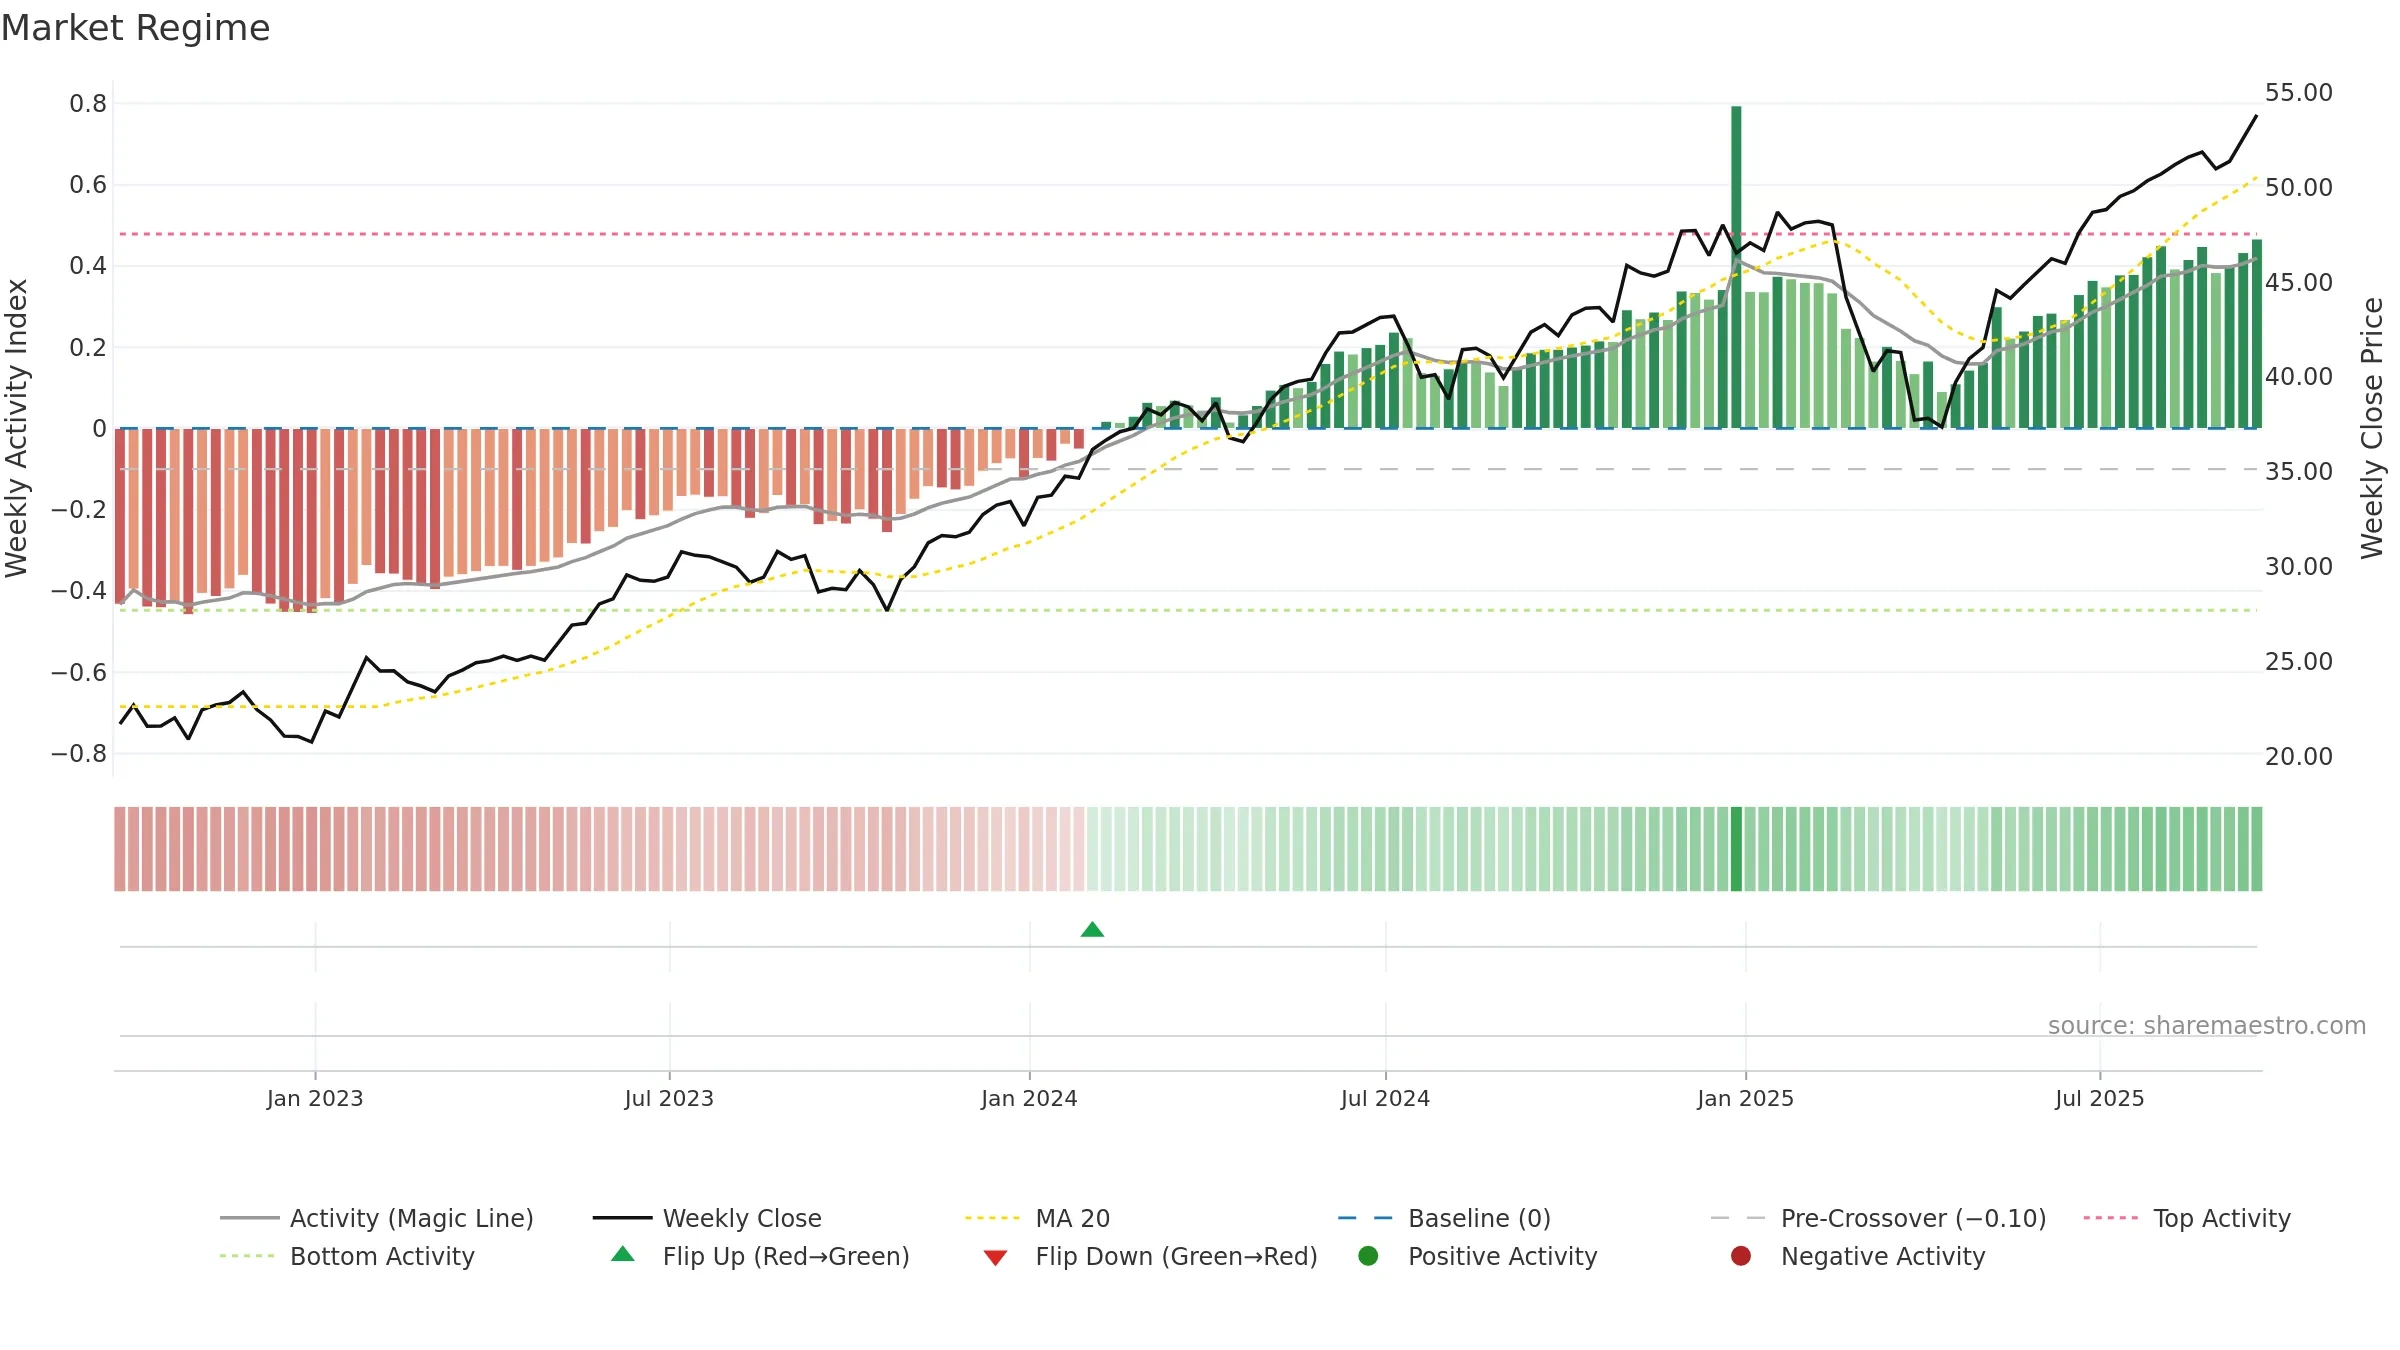Screen dimensions: 2400x1350
Task: Toggle the Top Activity legend entry
Action: pos(2187,1218)
